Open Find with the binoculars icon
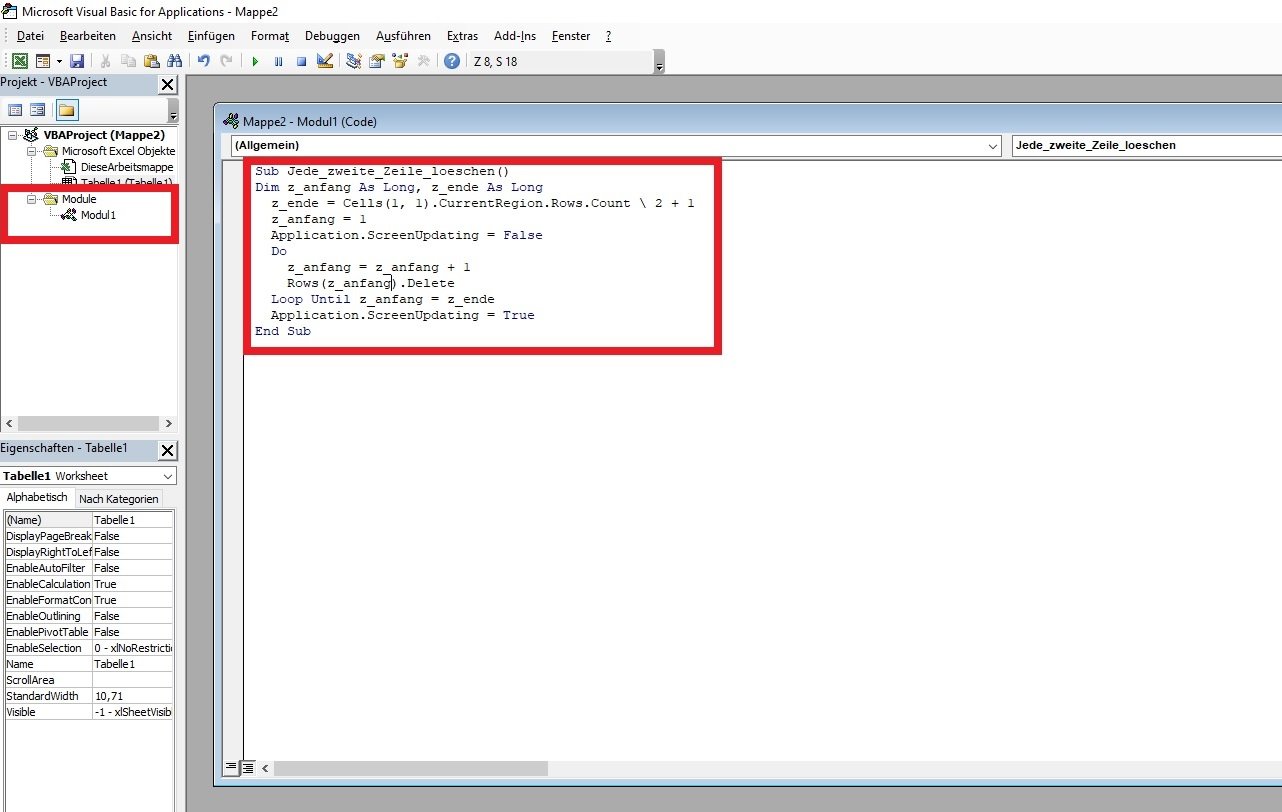The width and height of the screenshot is (1282, 812). (x=175, y=61)
